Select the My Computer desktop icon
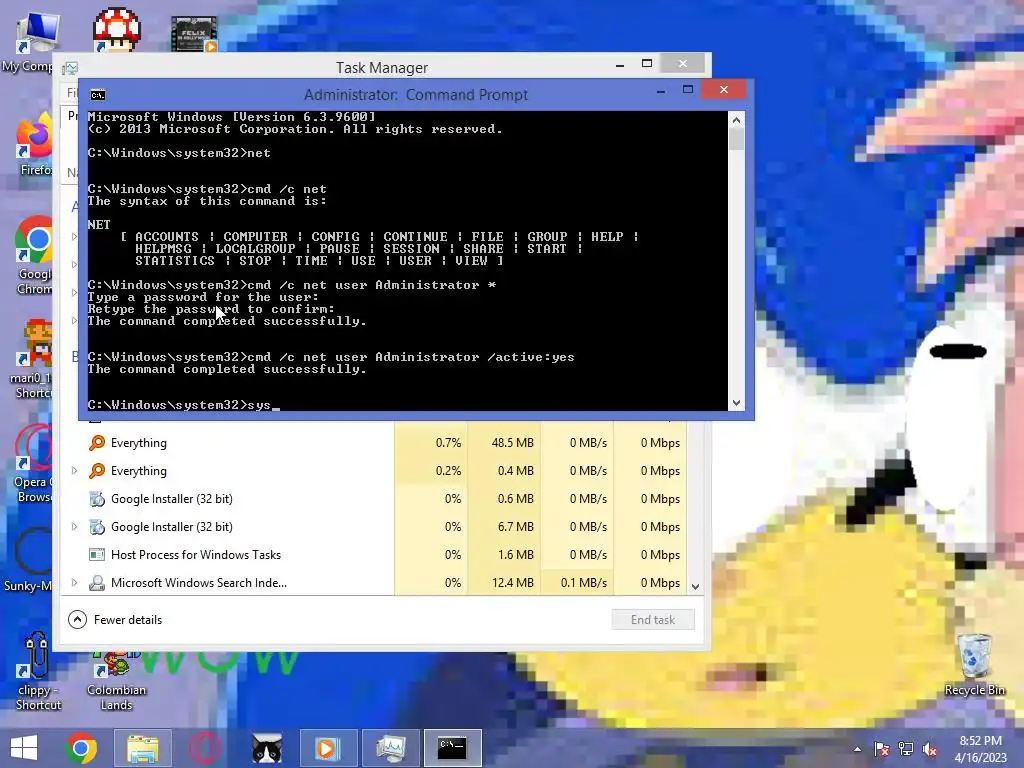Viewport: 1024px width, 768px height. pyautogui.click(x=31, y=42)
